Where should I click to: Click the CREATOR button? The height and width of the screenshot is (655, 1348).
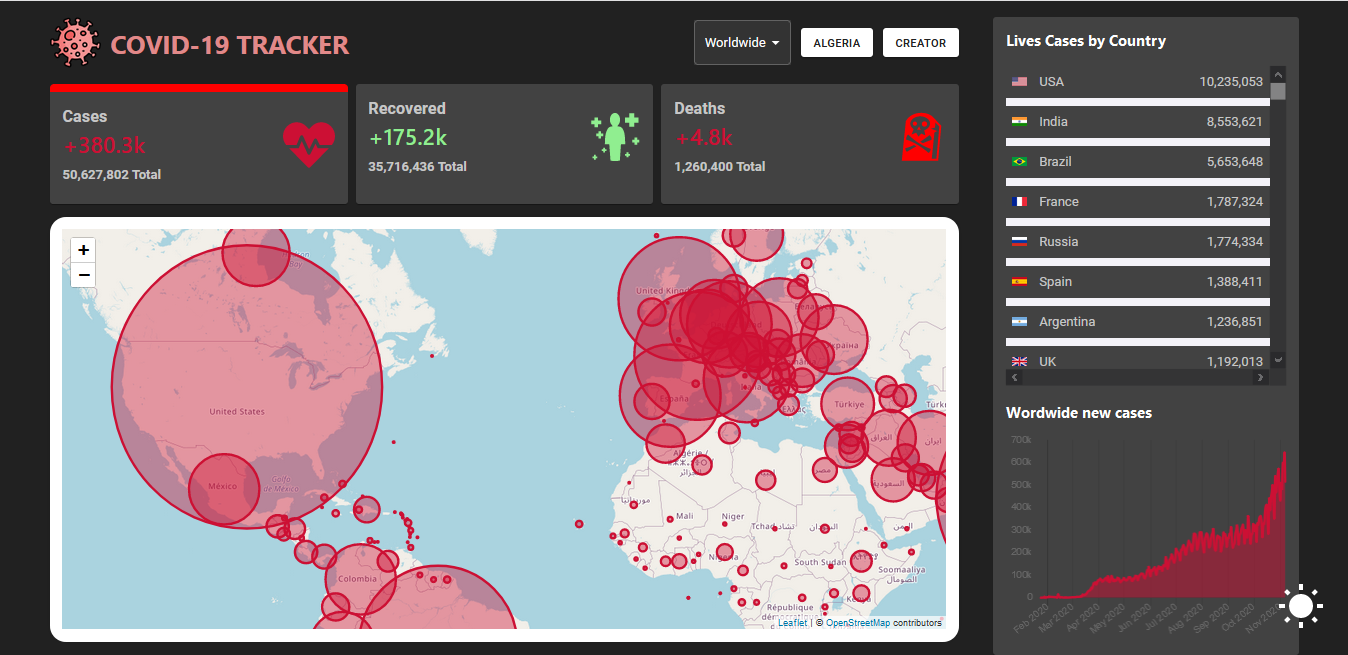[920, 43]
